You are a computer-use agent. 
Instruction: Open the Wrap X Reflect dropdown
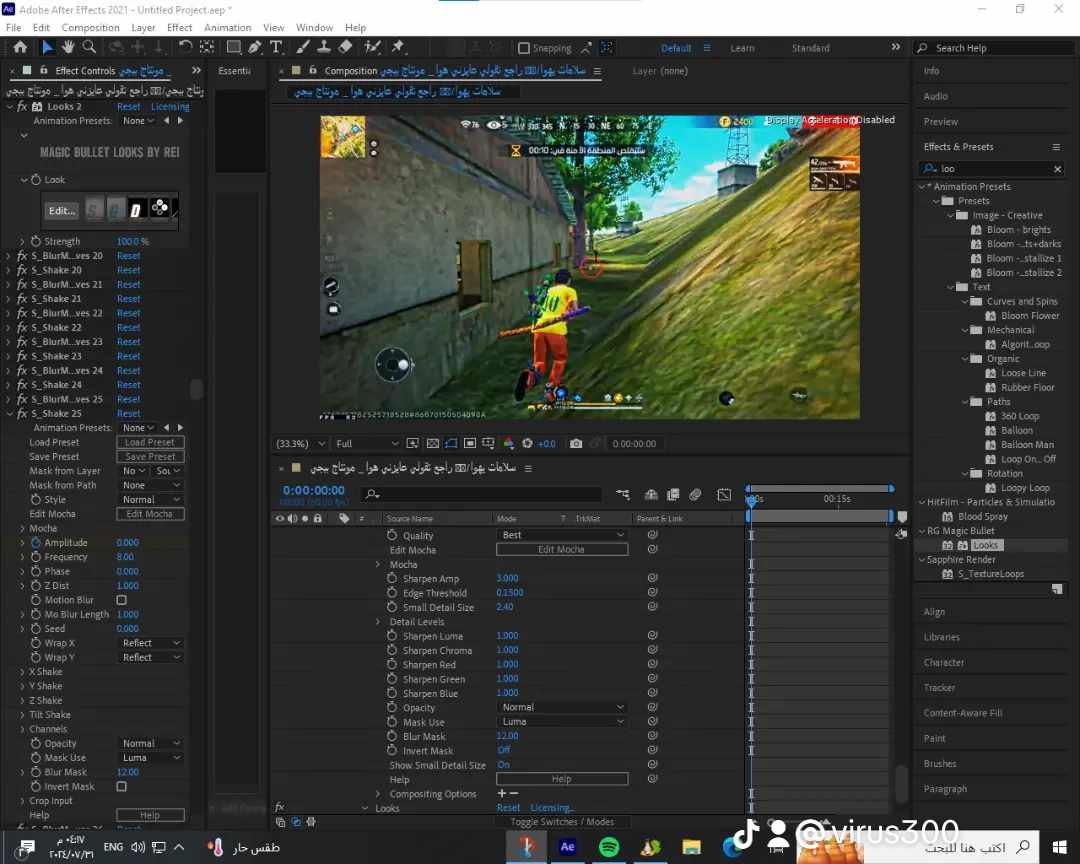pyautogui.click(x=150, y=643)
